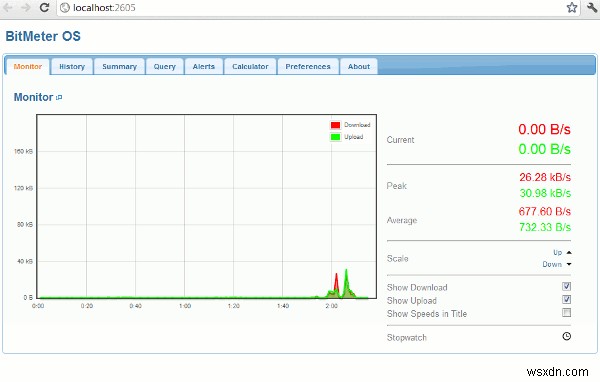Viewport: 600px width, 382px height.
Task: Select the Monitor tab
Action: (28, 67)
